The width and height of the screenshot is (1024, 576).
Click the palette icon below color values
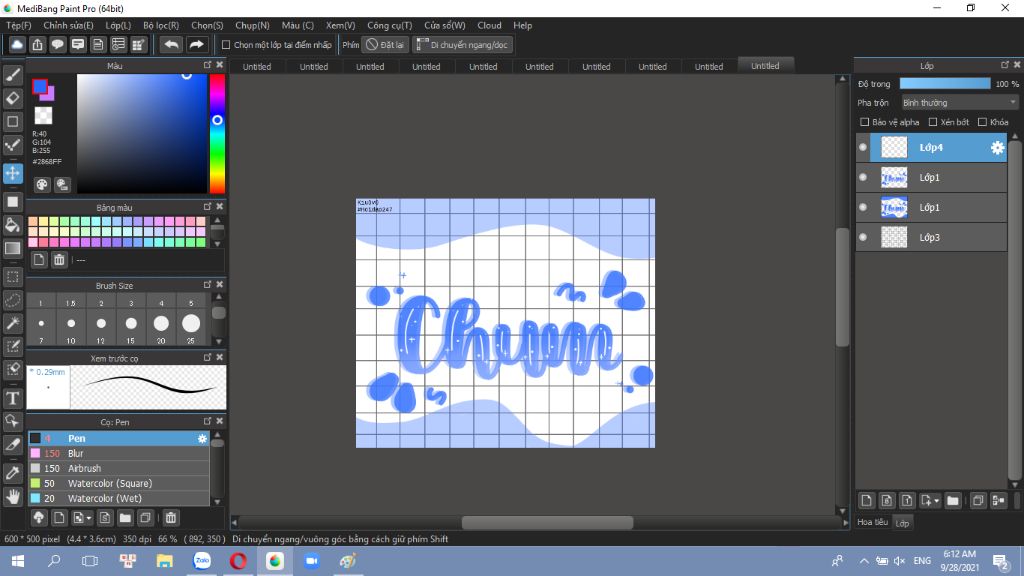coord(42,185)
